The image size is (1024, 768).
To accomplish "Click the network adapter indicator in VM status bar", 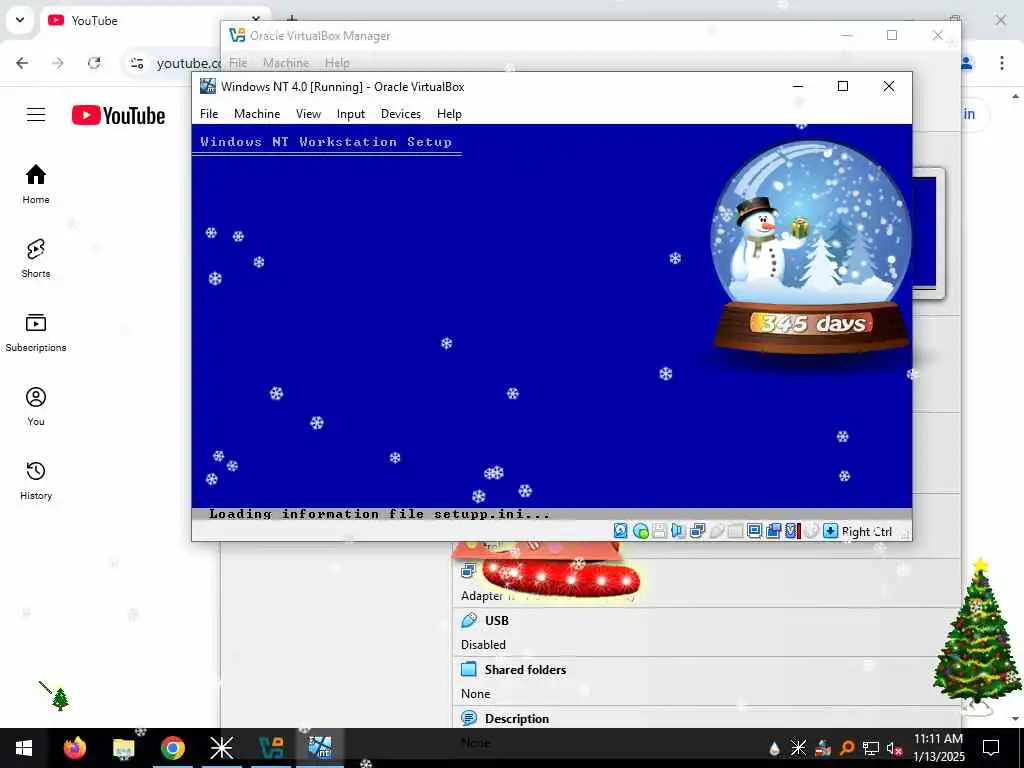I will (x=697, y=531).
